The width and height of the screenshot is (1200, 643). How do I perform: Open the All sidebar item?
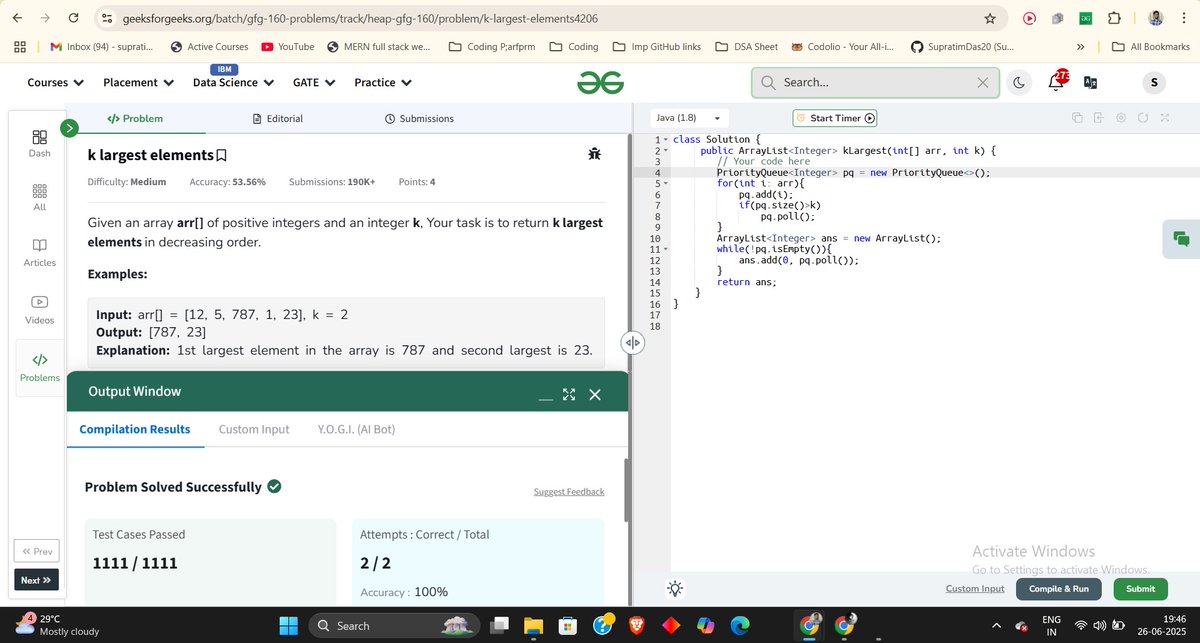click(x=39, y=197)
